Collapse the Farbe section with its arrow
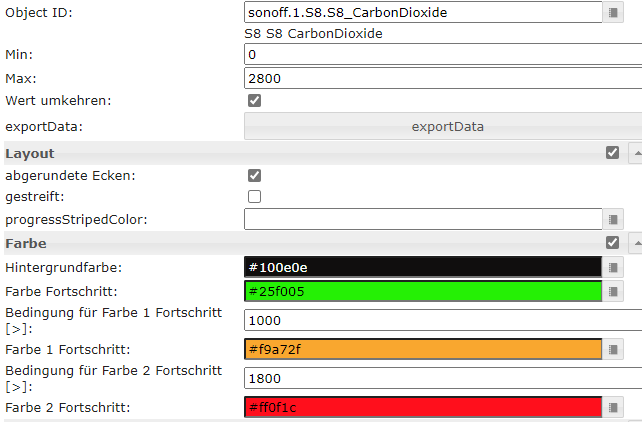This screenshot has width=642, height=422. click(635, 243)
